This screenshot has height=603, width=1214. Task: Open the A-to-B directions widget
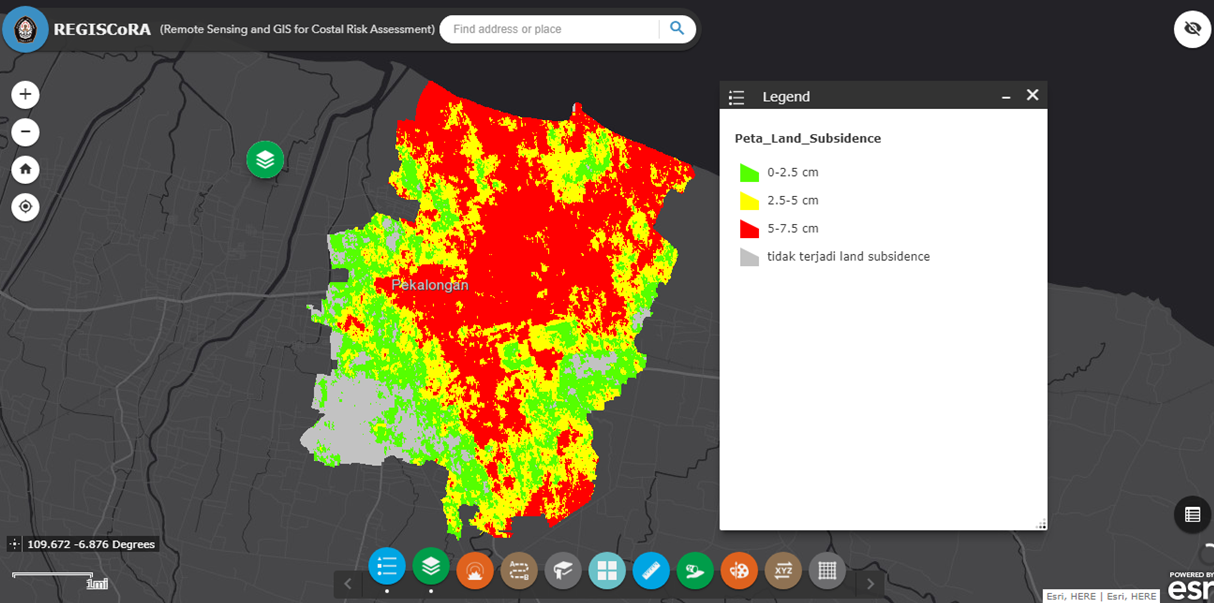coord(519,571)
